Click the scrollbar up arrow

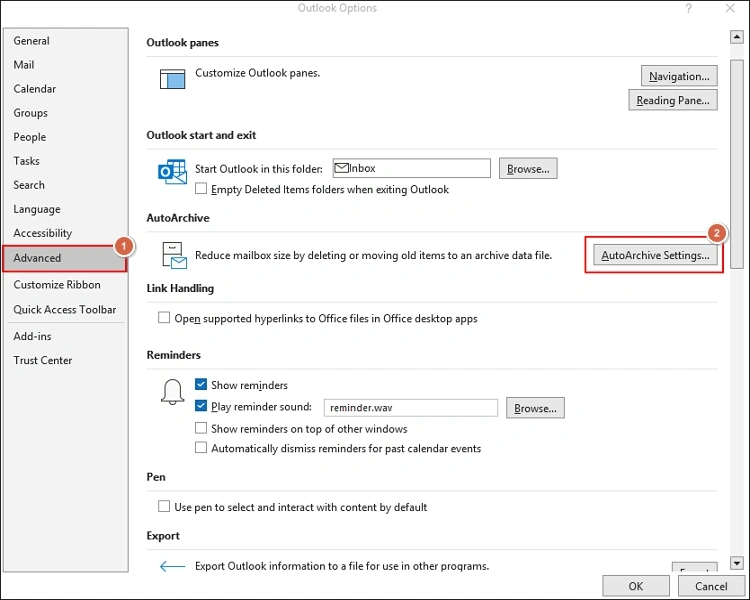(737, 37)
